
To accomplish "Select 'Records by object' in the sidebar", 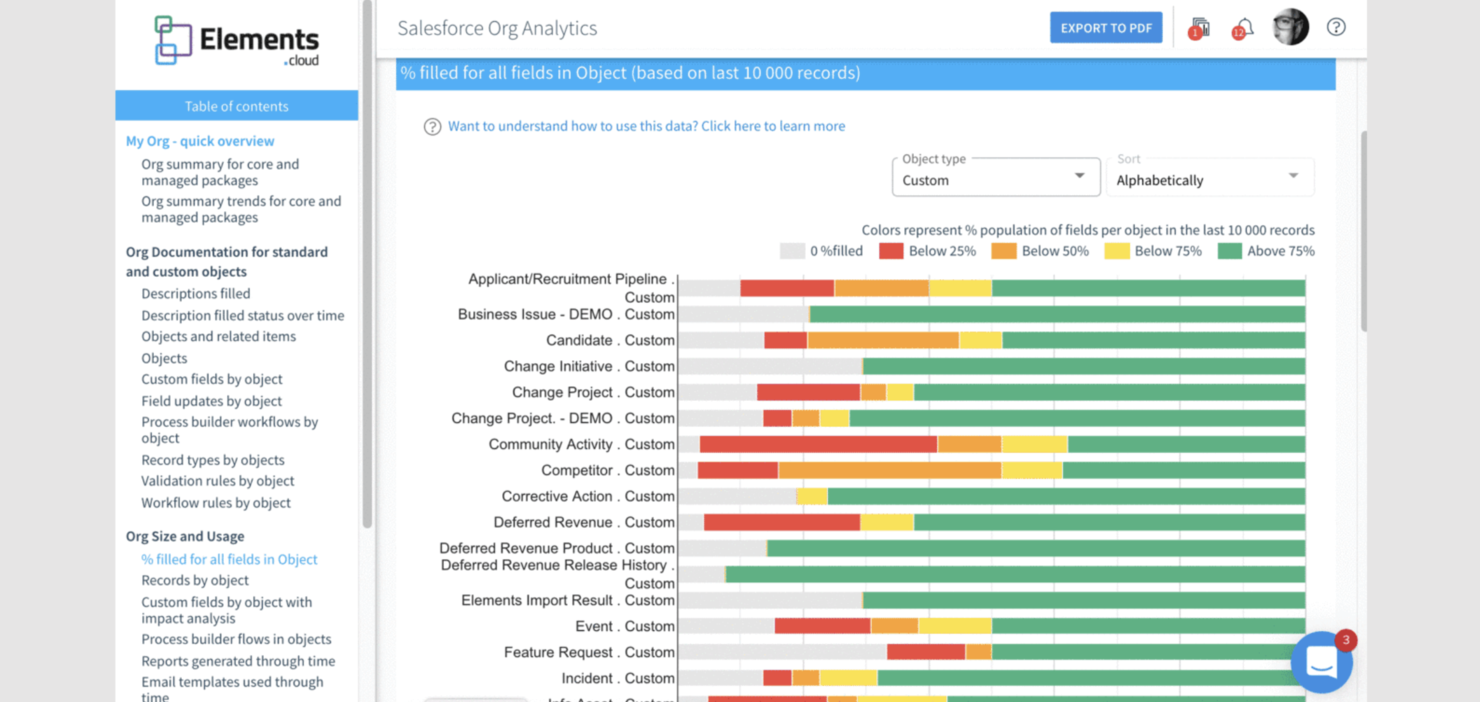I will [x=195, y=580].
